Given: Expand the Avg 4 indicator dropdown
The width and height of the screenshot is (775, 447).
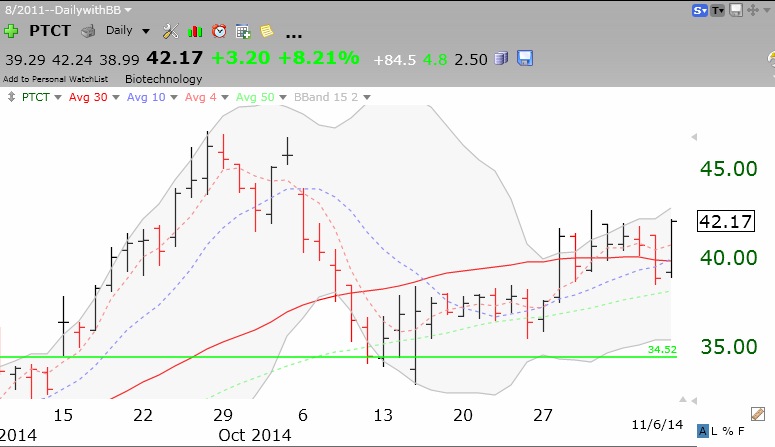Looking at the screenshot, I should [x=225, y=97].
